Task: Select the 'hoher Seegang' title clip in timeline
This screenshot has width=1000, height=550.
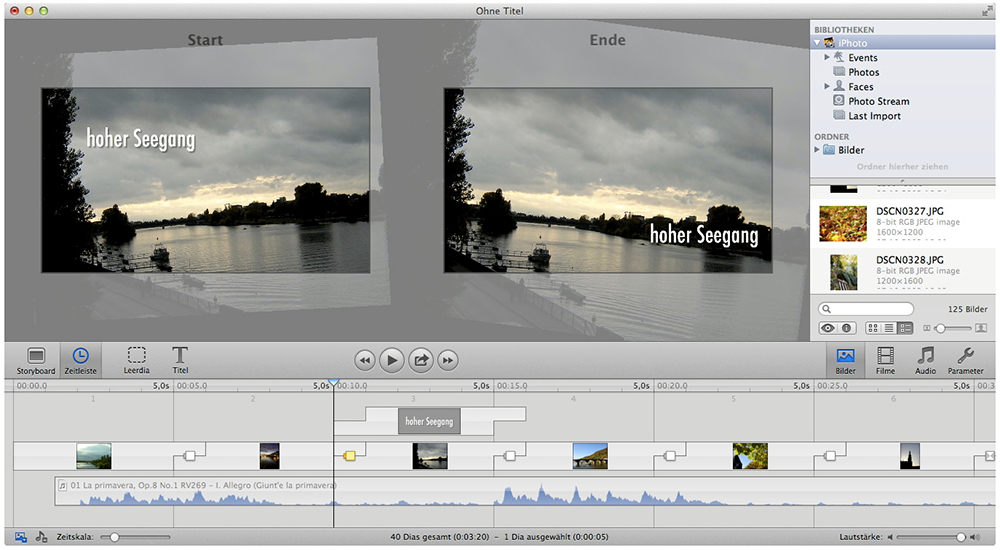Action: [x=427, y=421]
